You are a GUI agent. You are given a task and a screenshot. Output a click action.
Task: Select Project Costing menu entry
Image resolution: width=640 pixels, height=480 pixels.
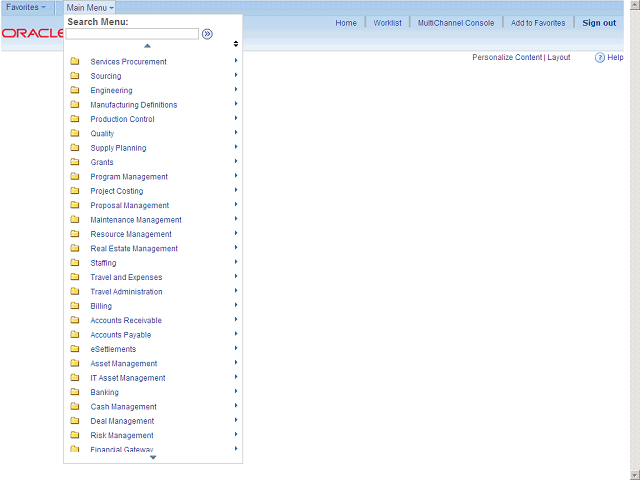(117, 191)
